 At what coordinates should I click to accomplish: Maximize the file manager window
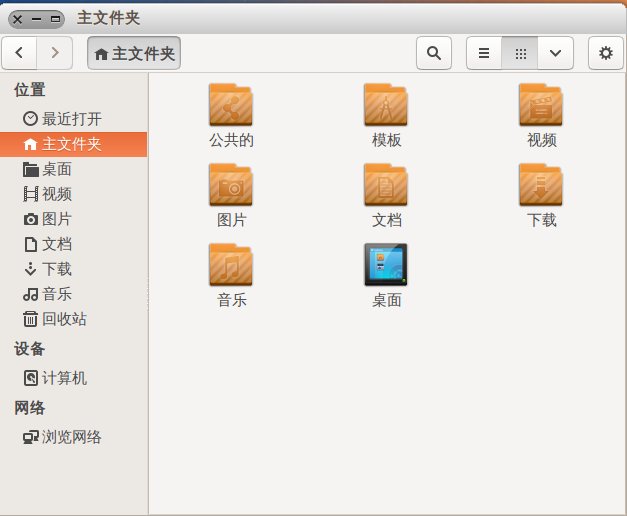tap(55, 19)
